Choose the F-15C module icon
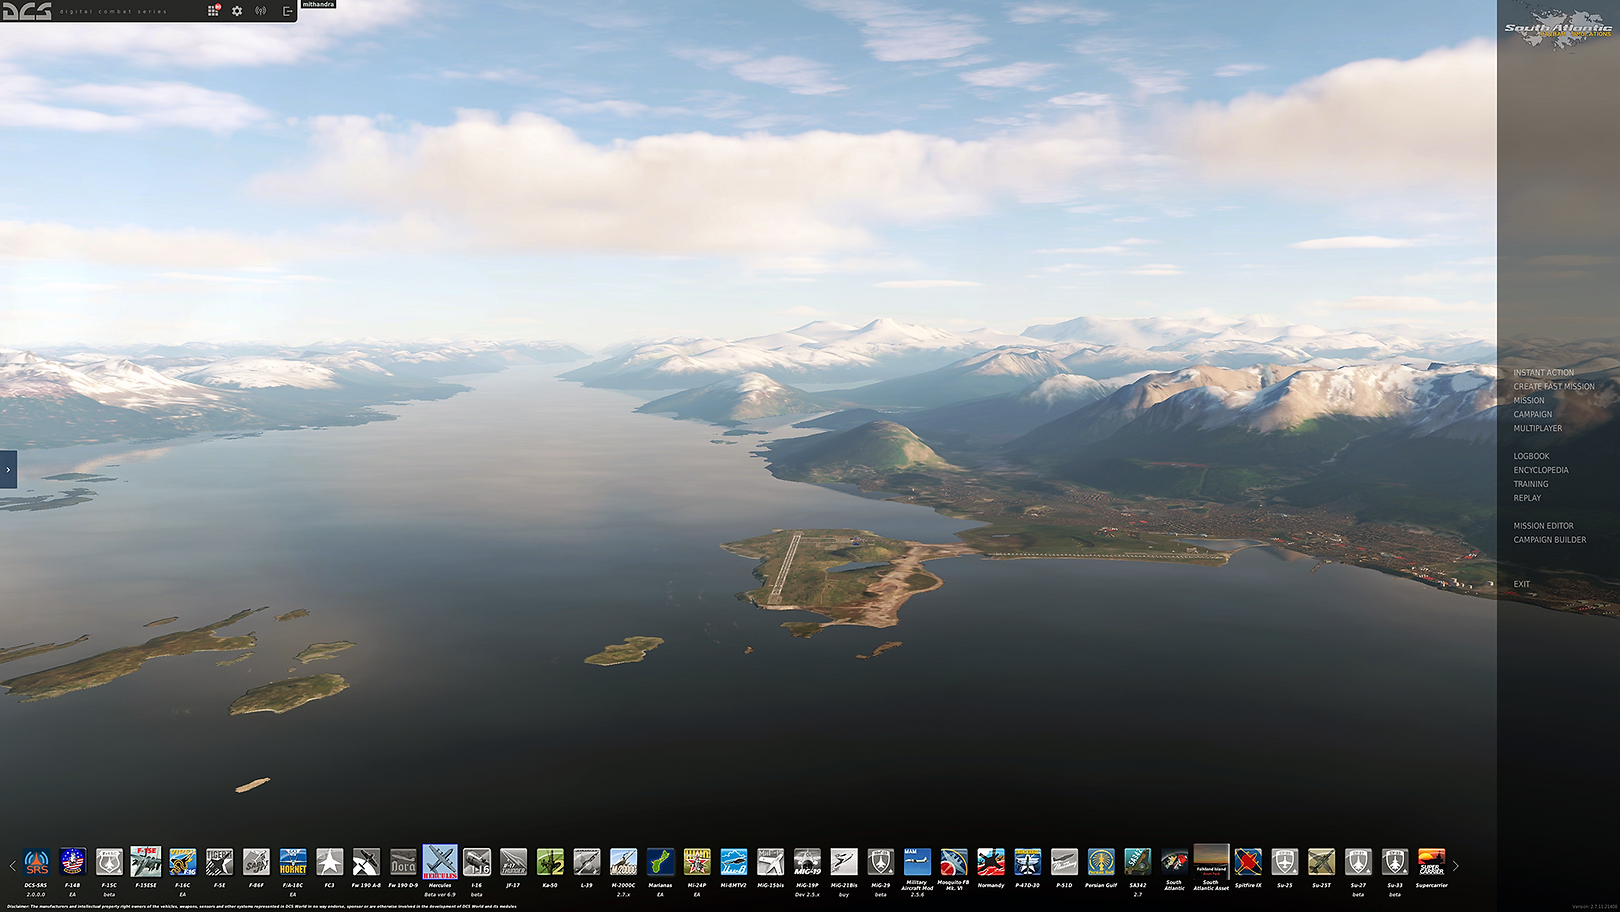 coord(109,862)
